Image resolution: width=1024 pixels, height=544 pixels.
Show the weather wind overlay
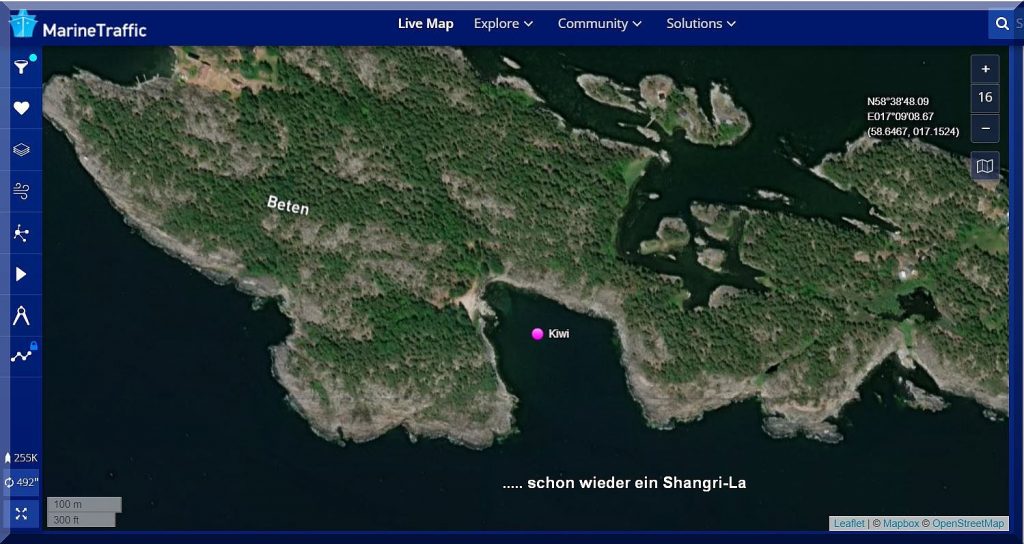(x=21, y=192)
